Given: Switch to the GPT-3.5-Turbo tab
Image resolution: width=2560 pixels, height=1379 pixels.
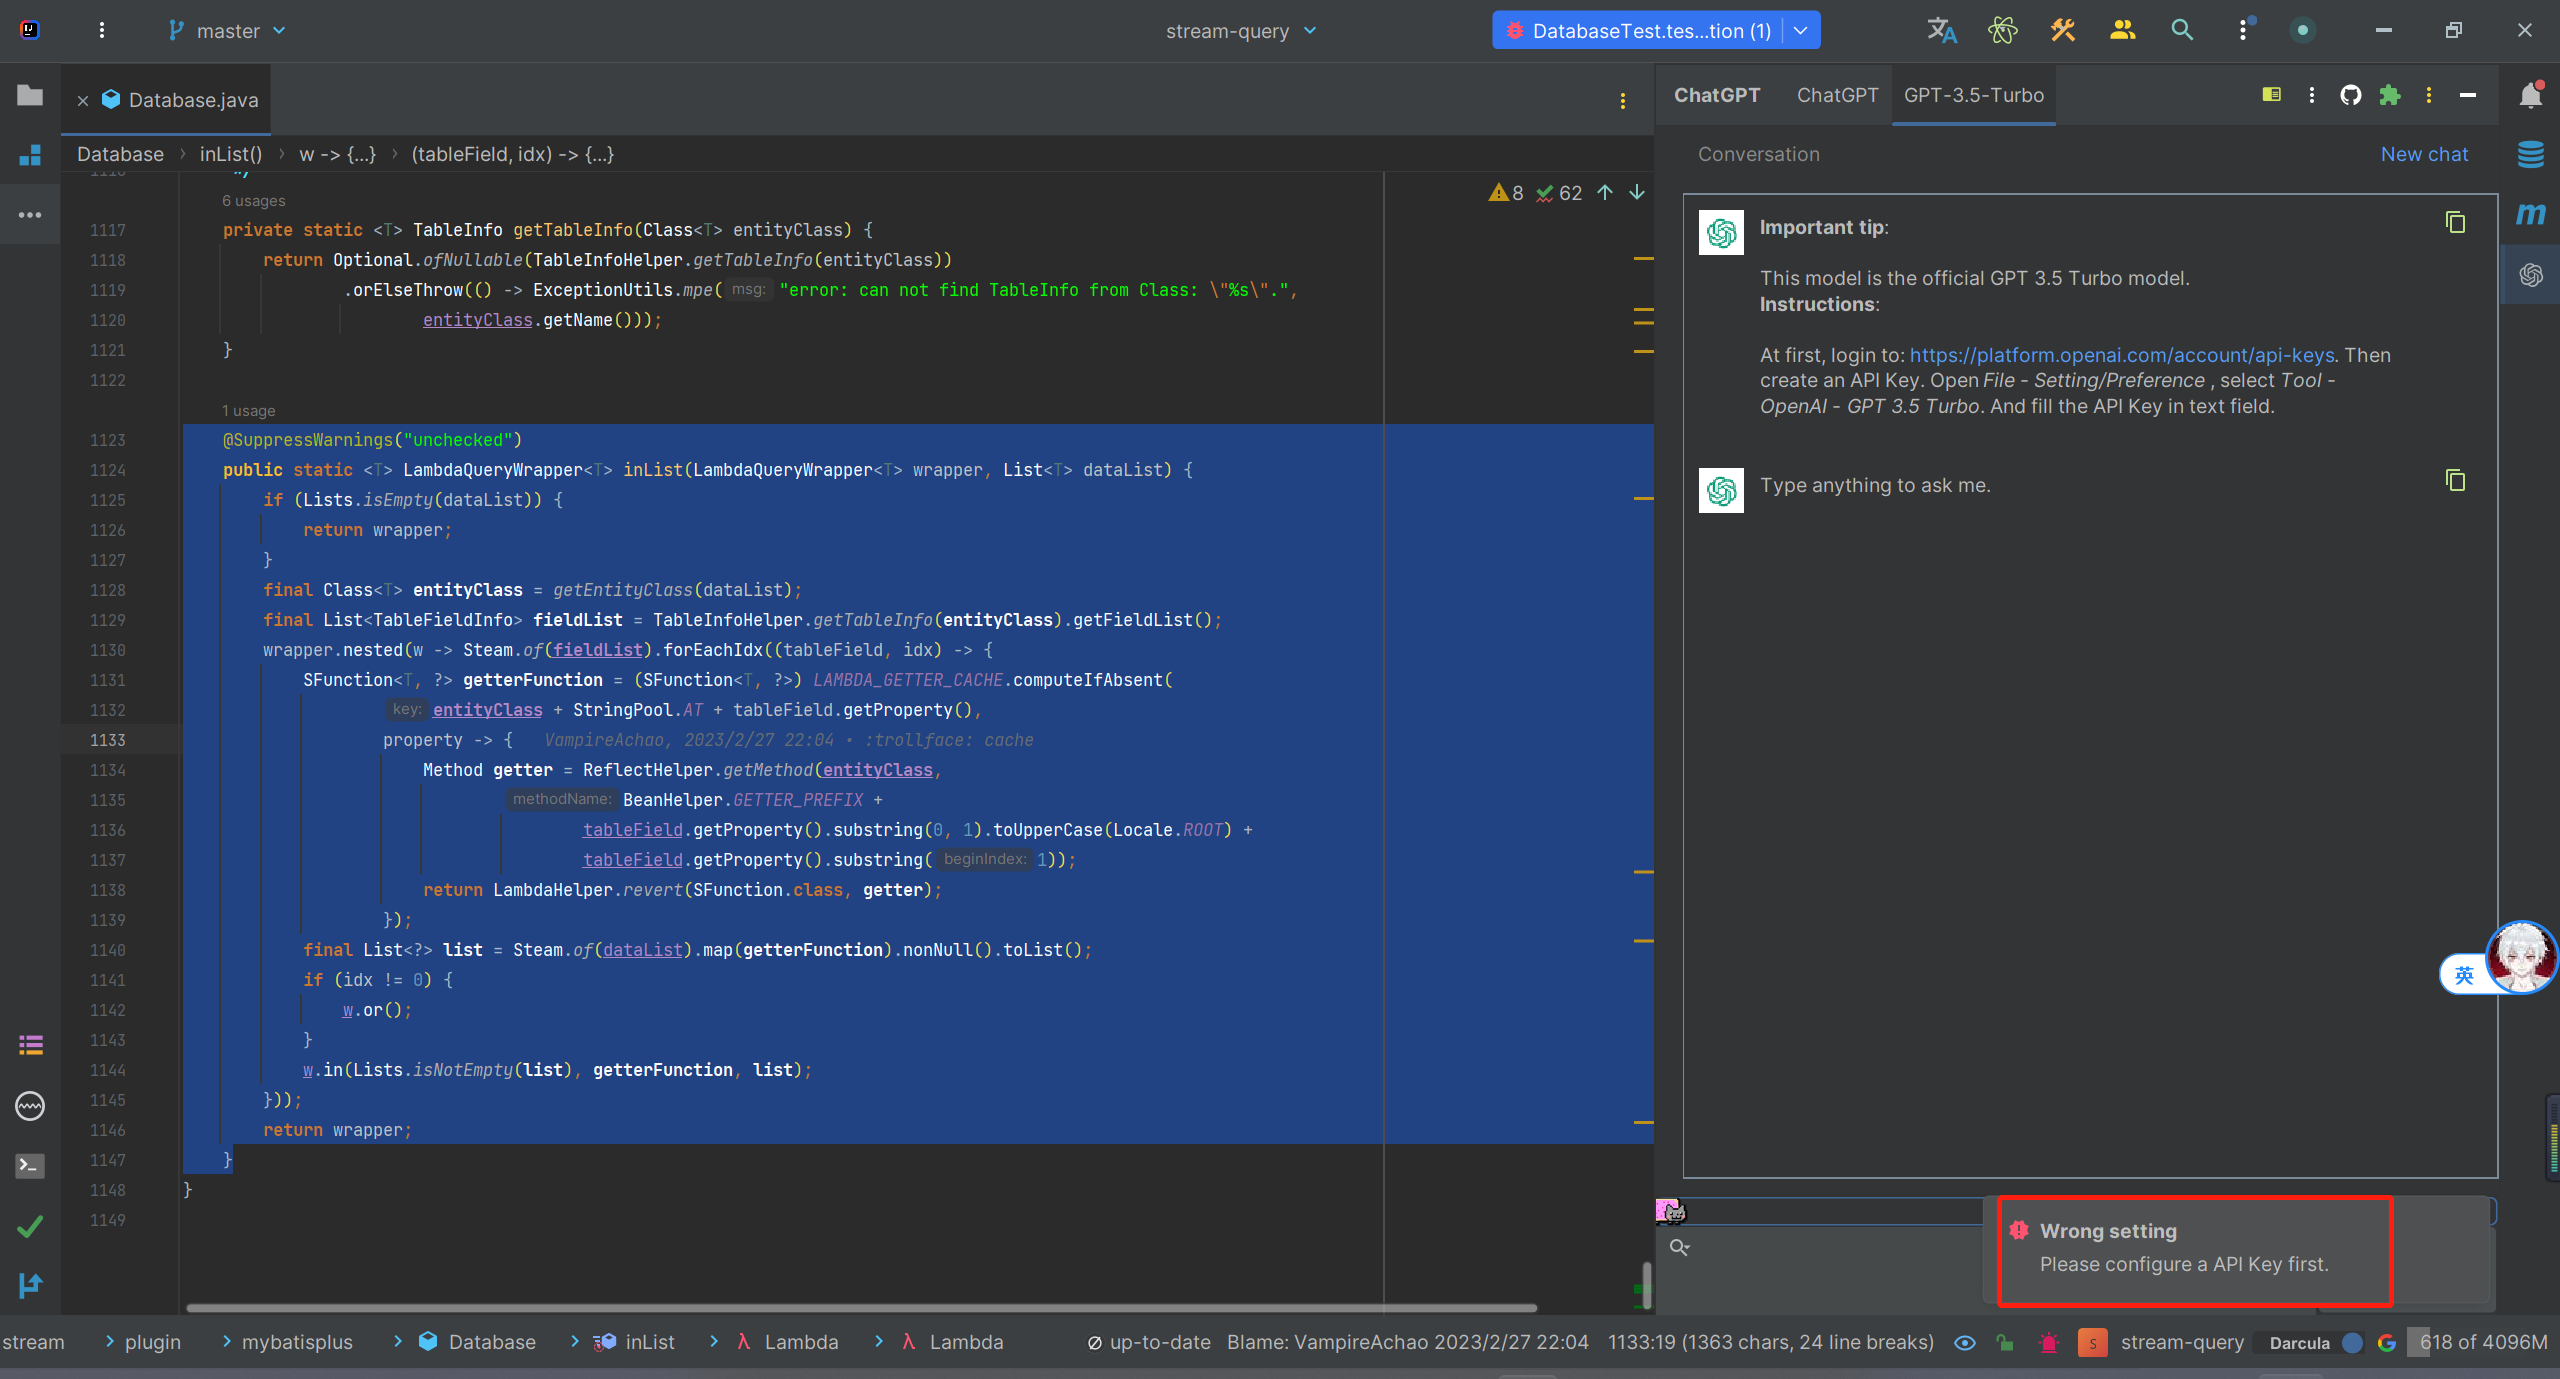Looking at the screenshot, I should [1973, 95].
